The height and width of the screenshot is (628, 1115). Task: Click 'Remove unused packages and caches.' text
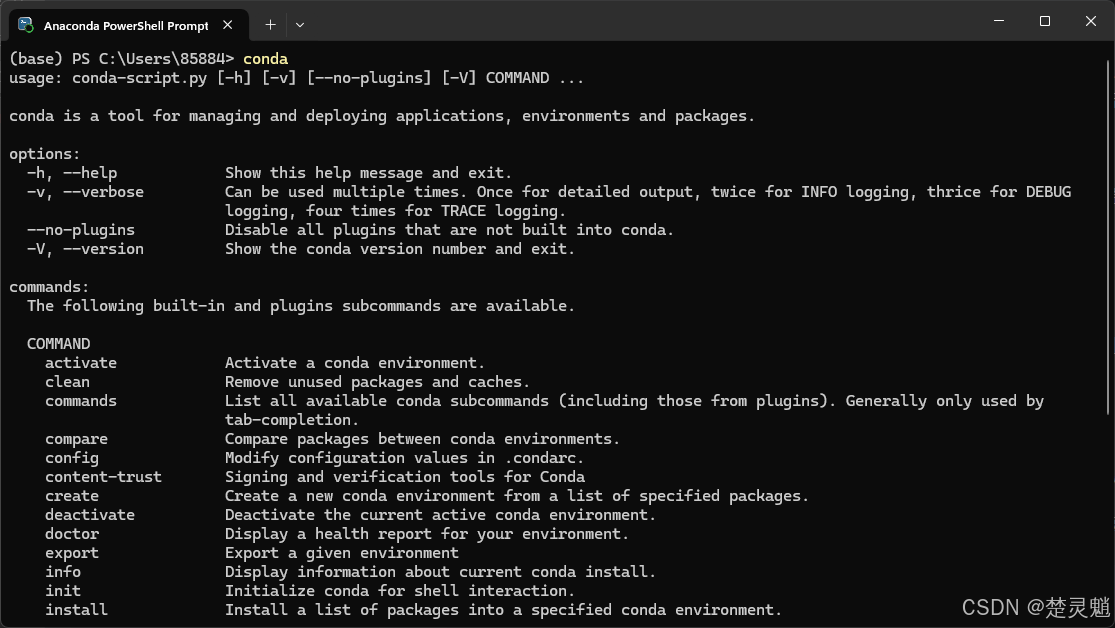pyautogui.click(x=378, y=382)
